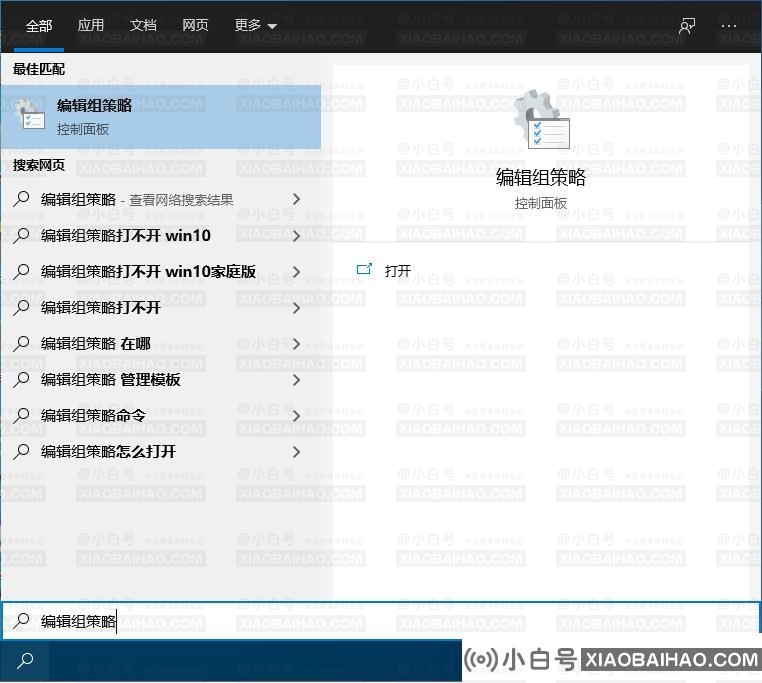Click the open icon beside 打开
Viewport: 762px width, 683px height.
(x=364, y=269)
